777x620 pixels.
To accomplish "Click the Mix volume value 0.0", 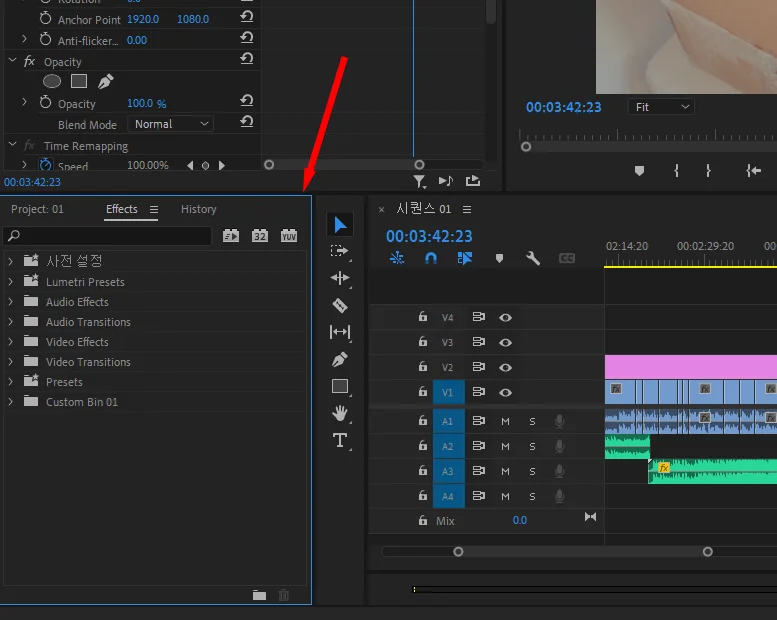I will coord(520,520).
